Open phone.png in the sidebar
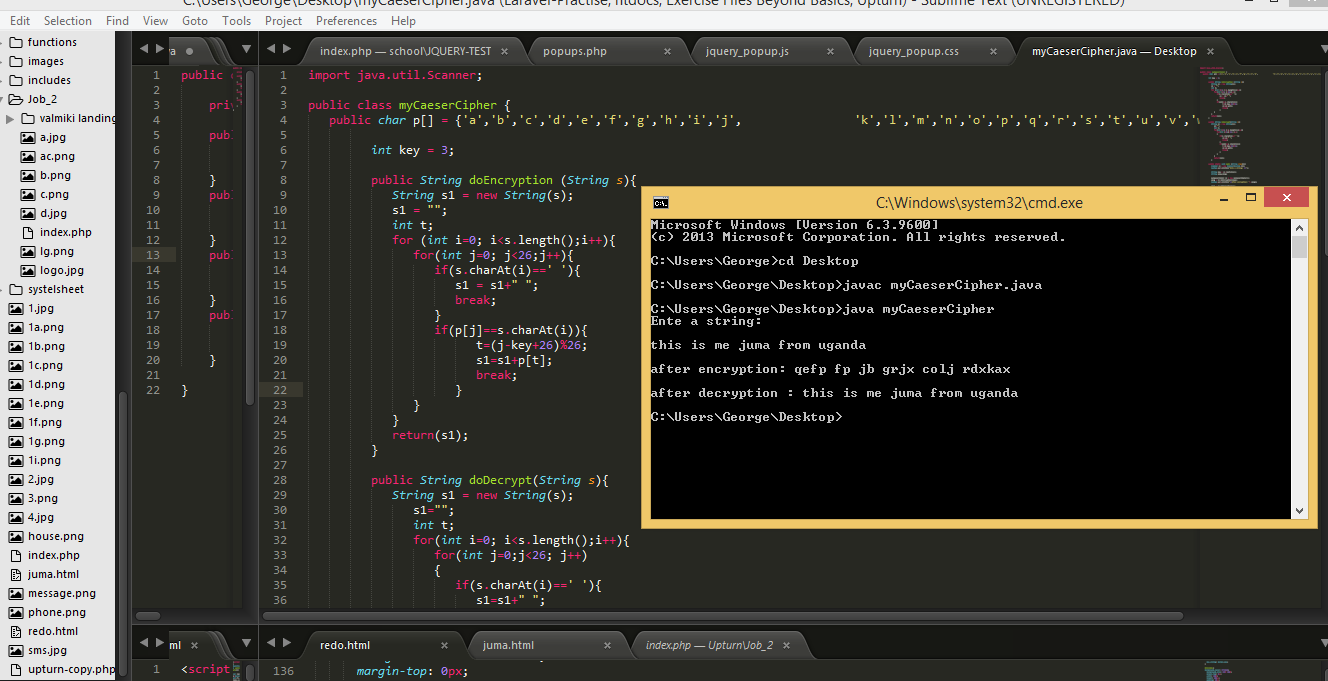The height and width of the screenshot is (681, 1328). pyautogui.click(x=57, y=612)
